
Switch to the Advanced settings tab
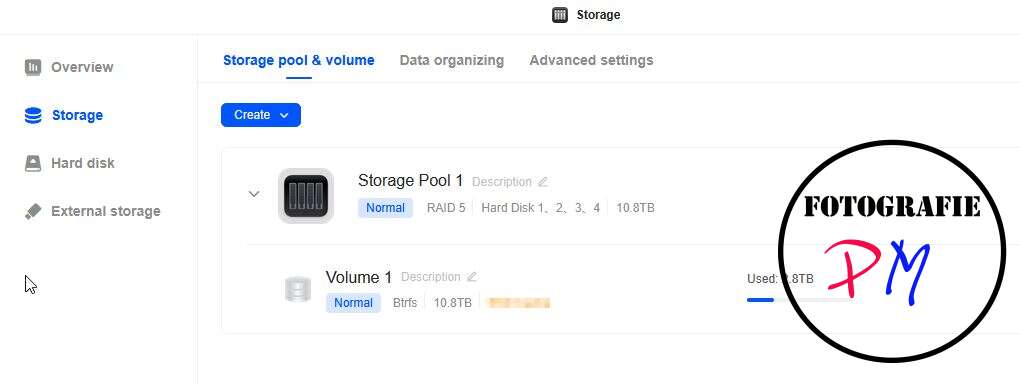(591, 61)
